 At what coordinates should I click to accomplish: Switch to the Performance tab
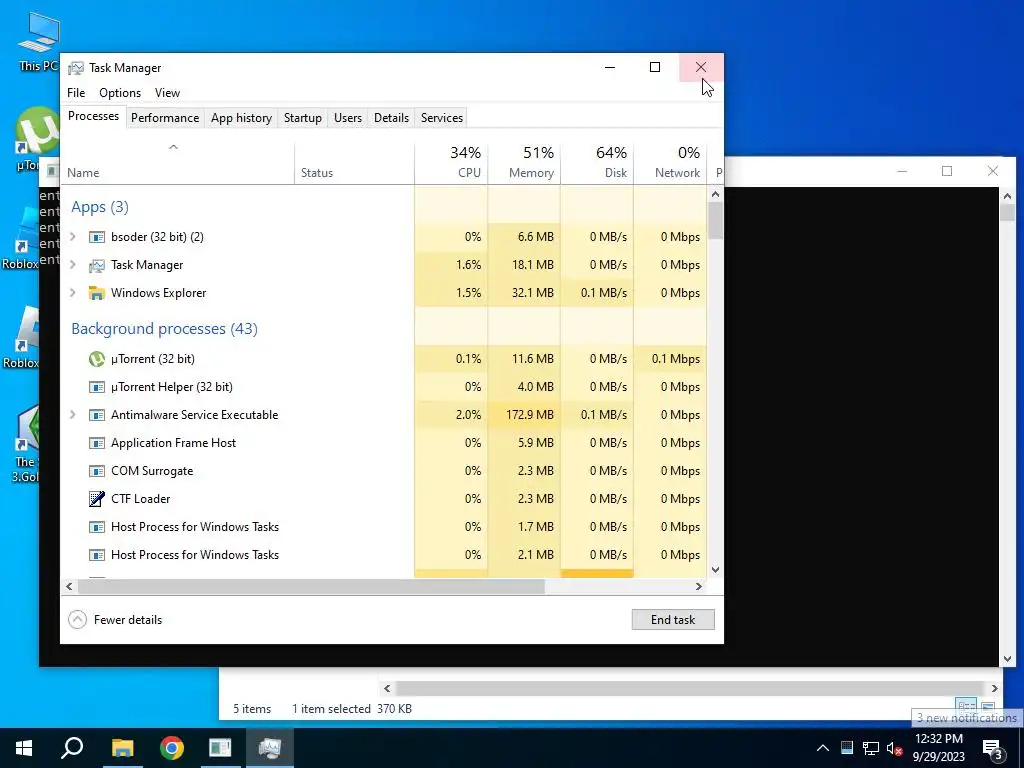coord(165,118)
